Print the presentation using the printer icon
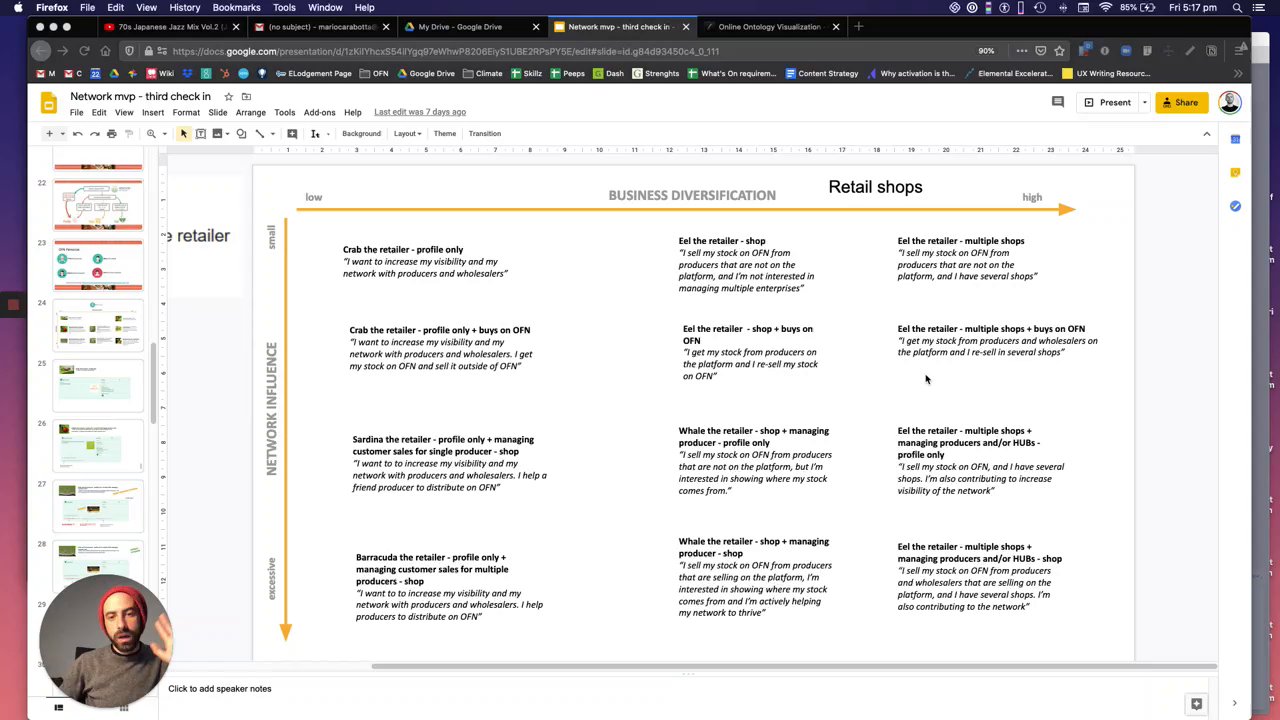 click(x=112, y=134)
